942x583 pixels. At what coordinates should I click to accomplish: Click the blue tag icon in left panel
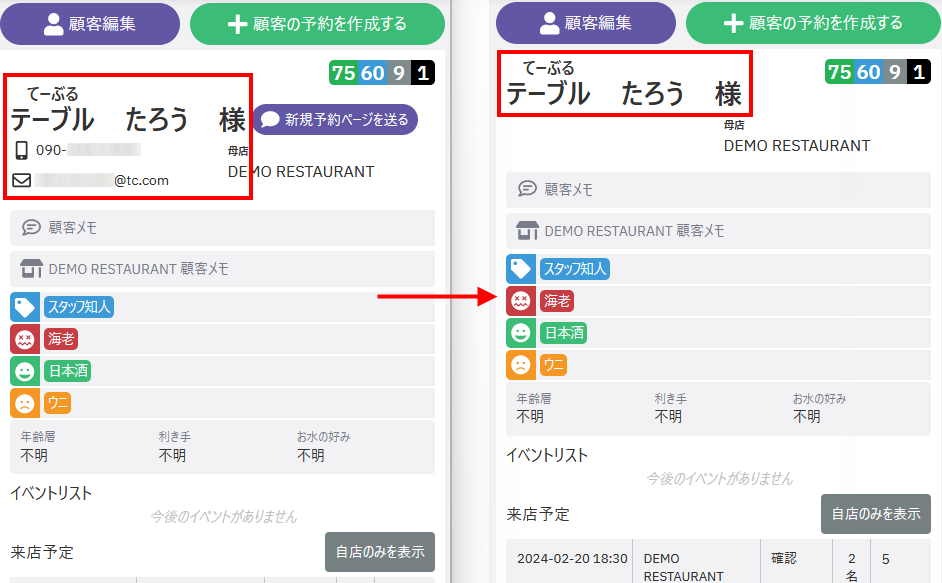click(25, 307)
